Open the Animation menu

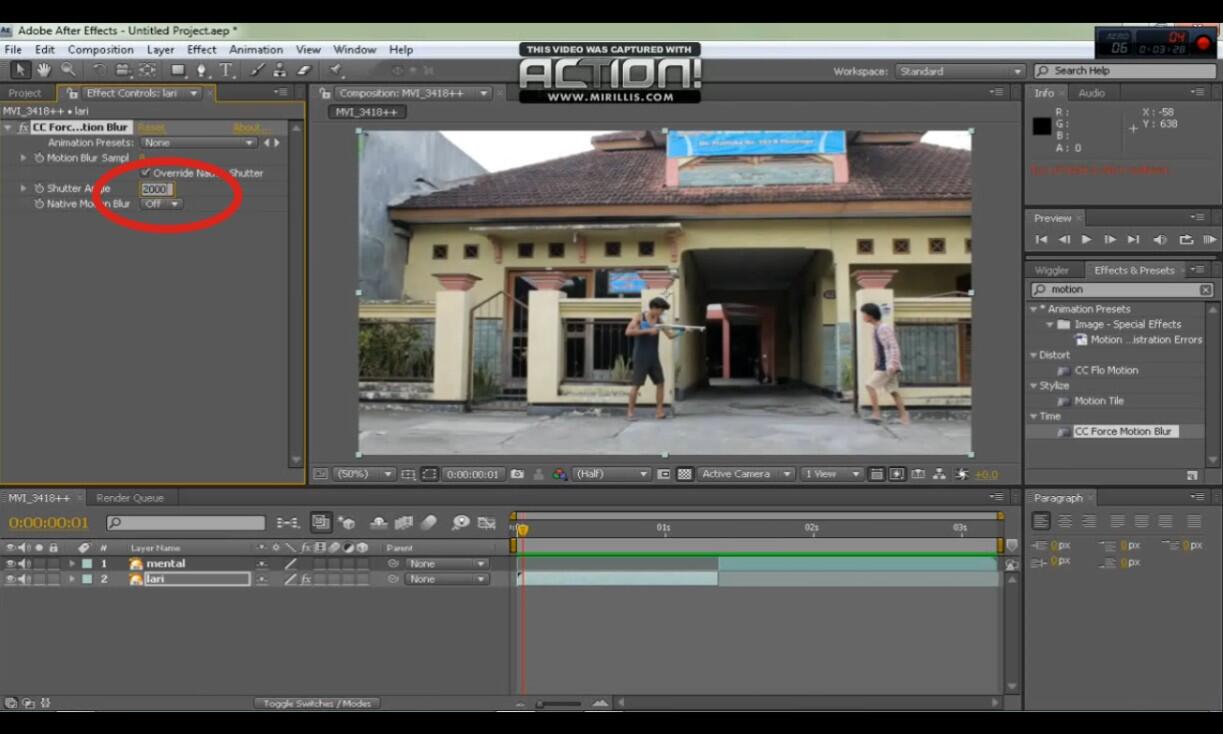[256, 49]
